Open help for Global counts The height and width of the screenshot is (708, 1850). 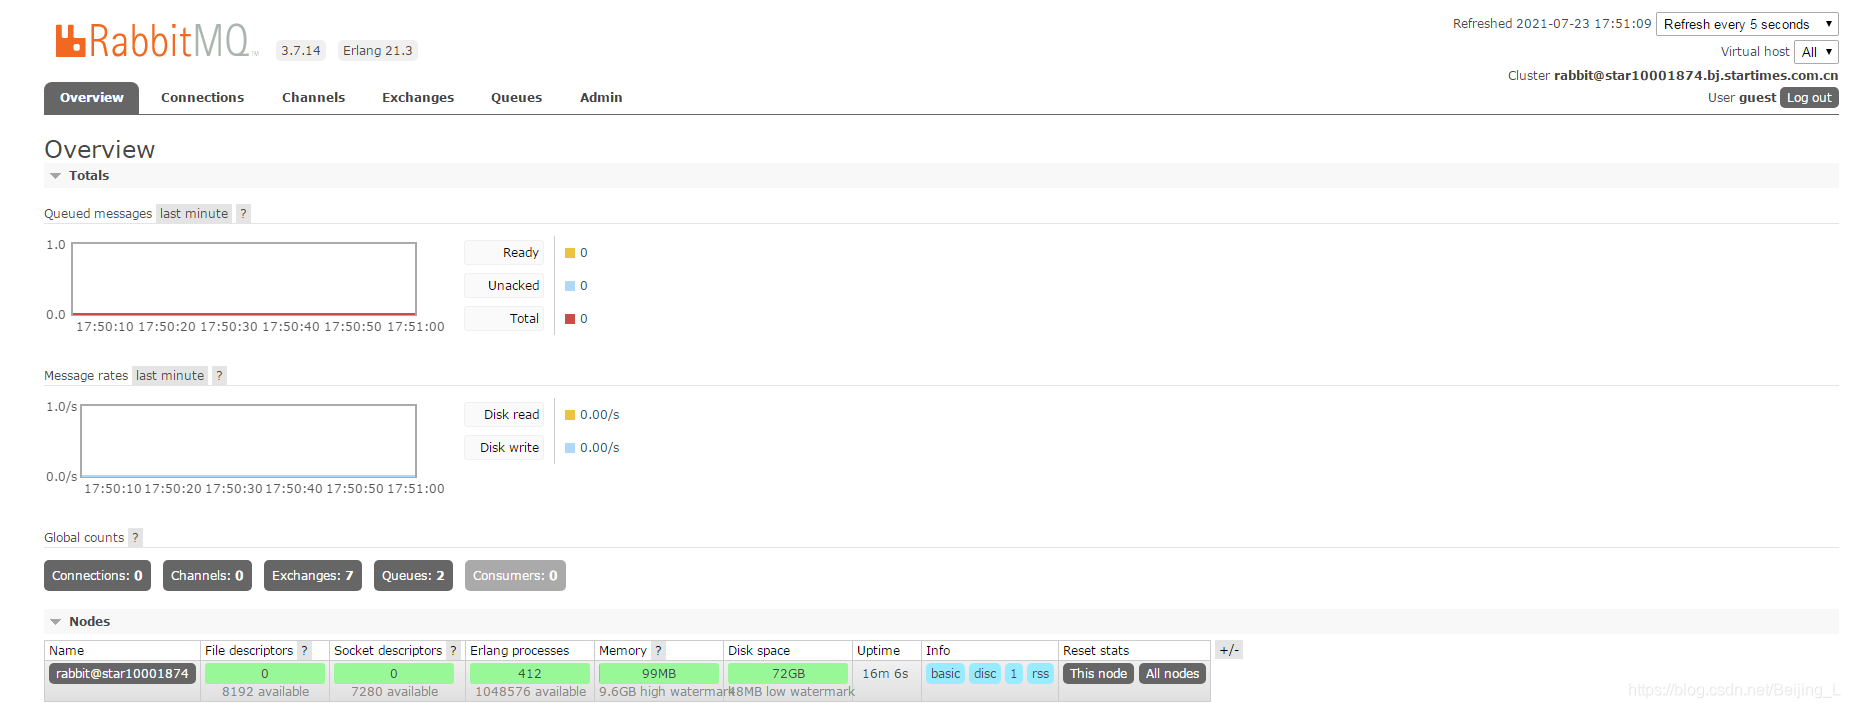(135, 537)
